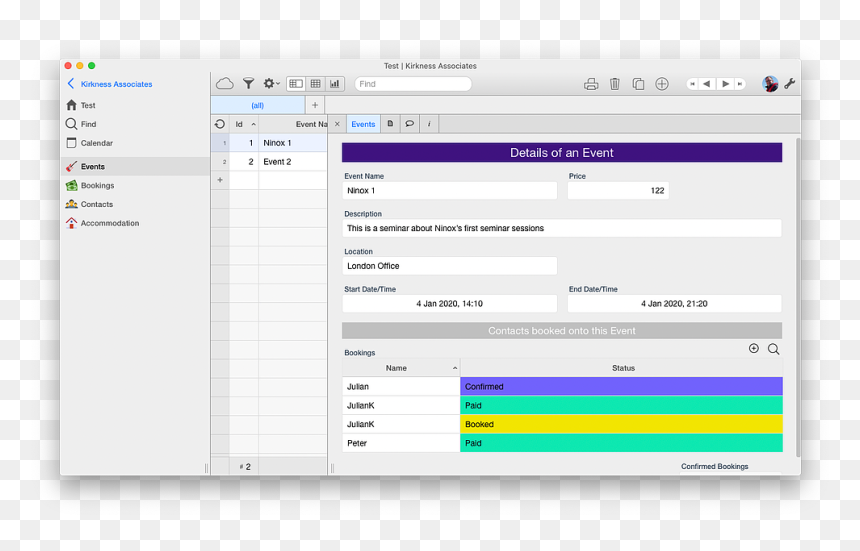This screenshot has width=860, height=551.
Task: Select Accommodation table in sidebar
Action: tap(135, 223)
